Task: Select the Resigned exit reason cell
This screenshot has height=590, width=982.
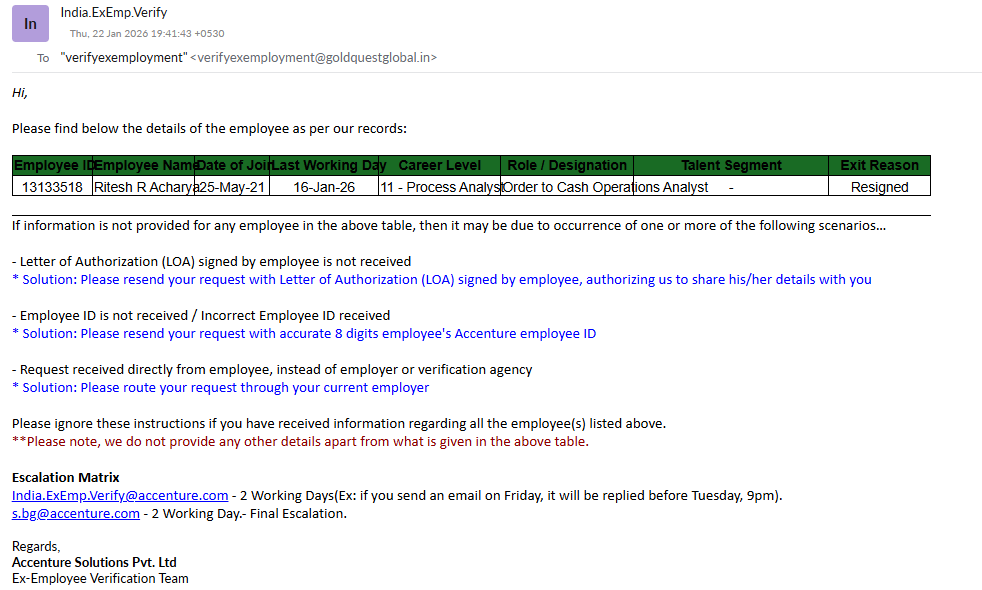Action: click(879, 187)
